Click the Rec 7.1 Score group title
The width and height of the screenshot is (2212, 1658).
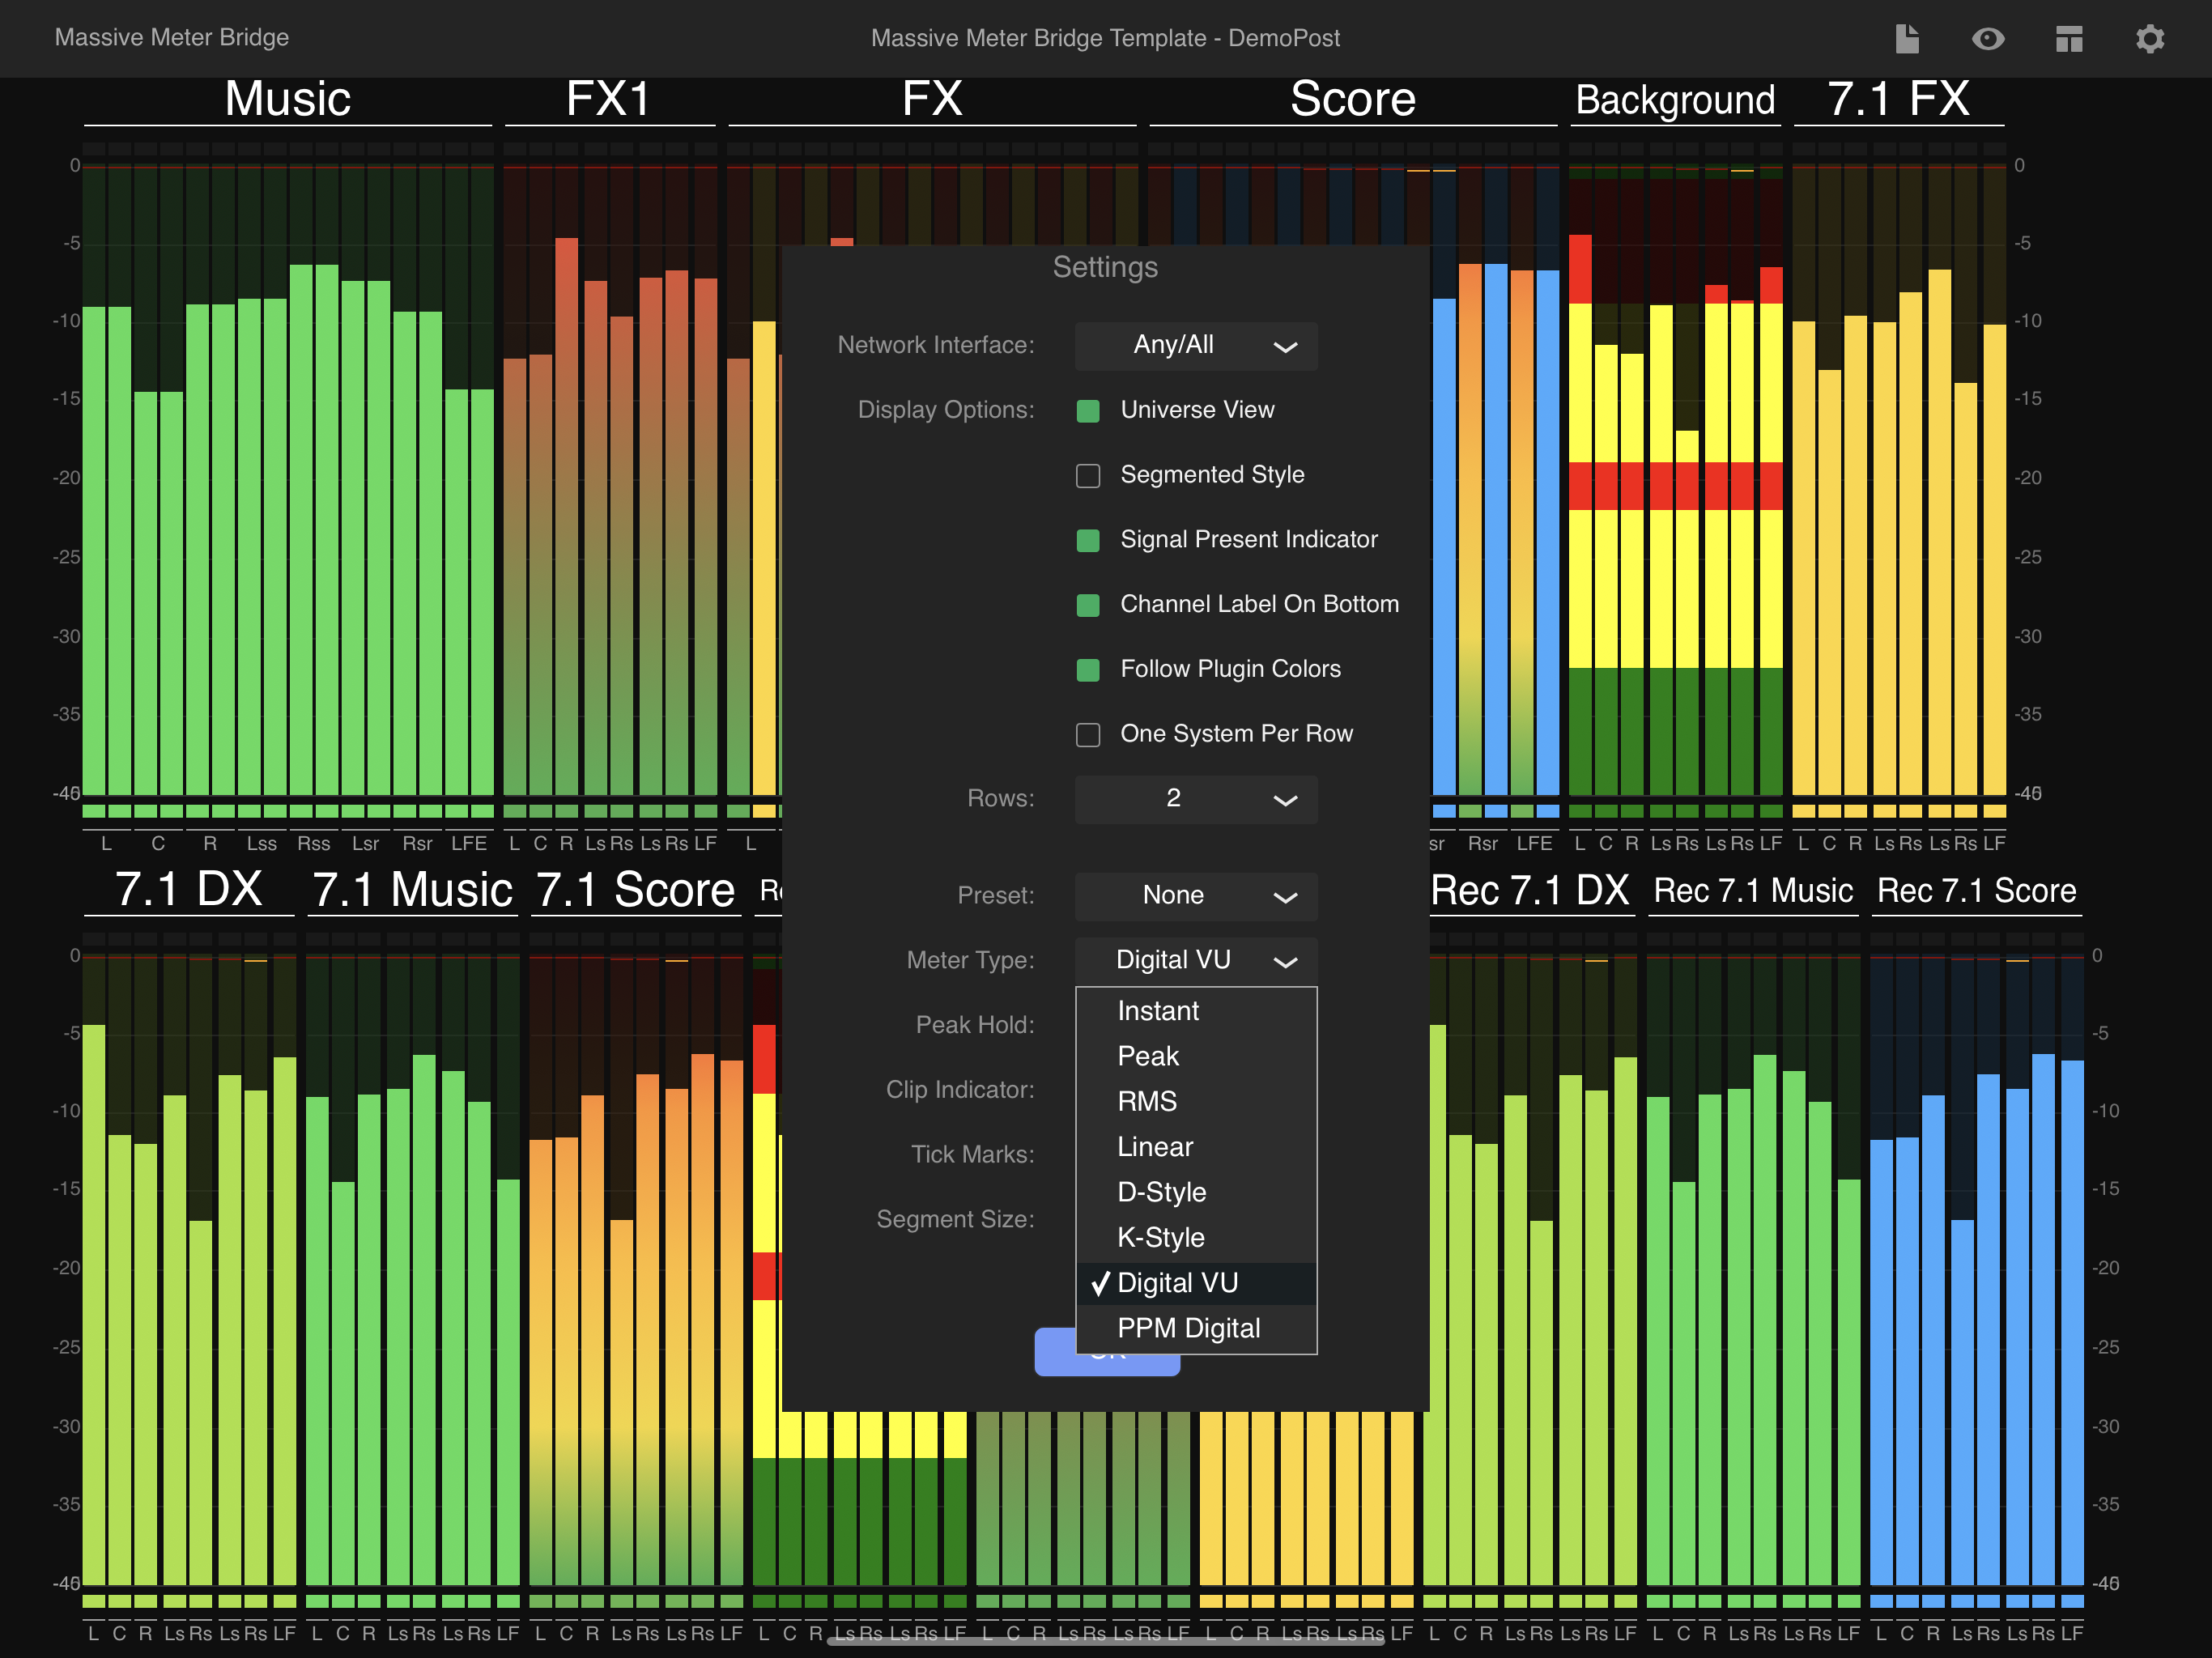pyautogui.click(x=1977, y=890)
